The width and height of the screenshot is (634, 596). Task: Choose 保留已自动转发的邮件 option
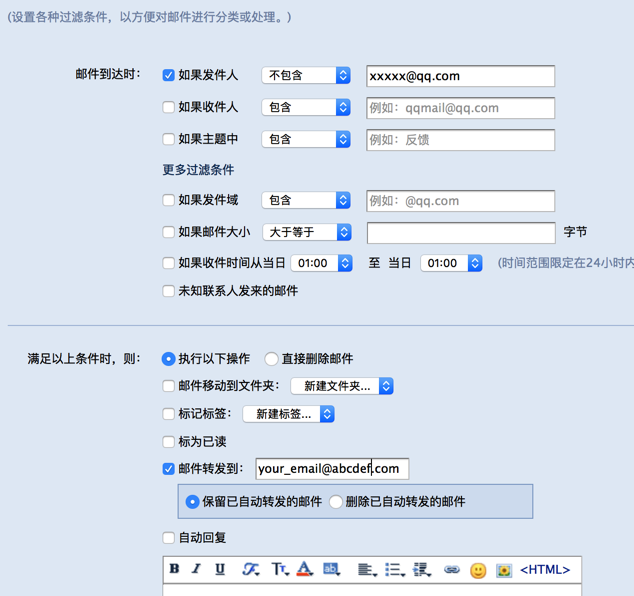(192, 502)
